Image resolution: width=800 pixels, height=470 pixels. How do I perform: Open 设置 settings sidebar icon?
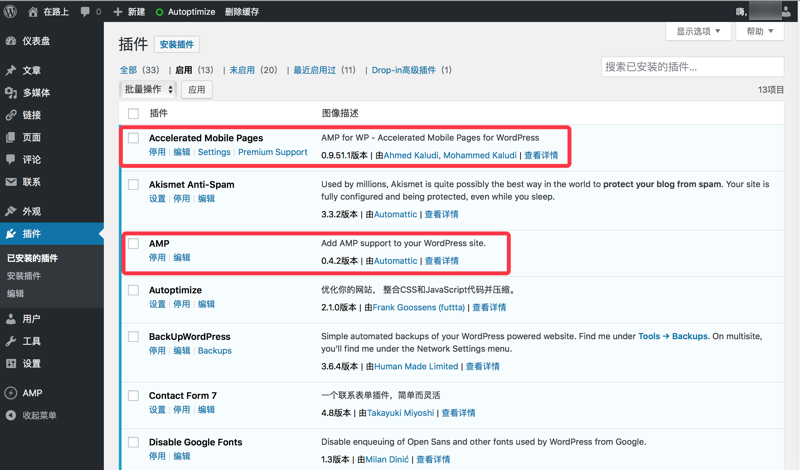pyautogui.click(x=11, y=363)
